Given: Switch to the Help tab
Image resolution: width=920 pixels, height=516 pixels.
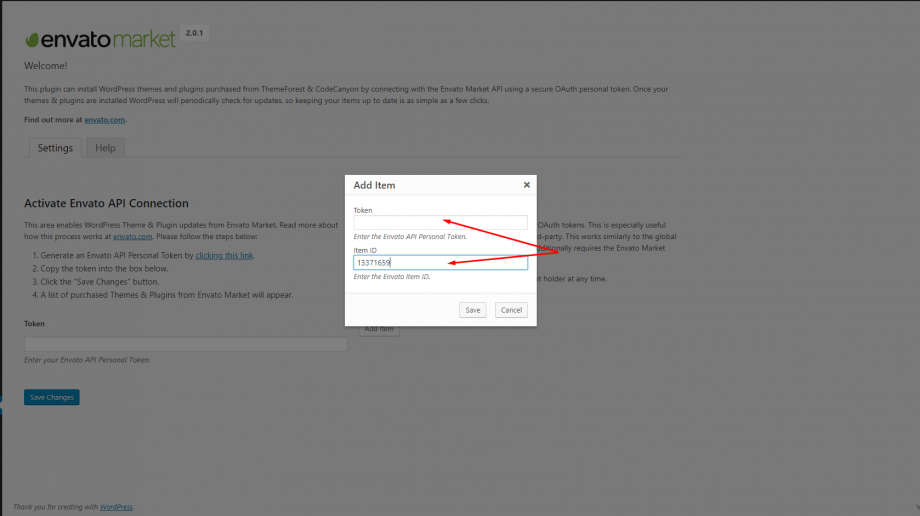Looking at the screenshot, I should pos(105,148).
